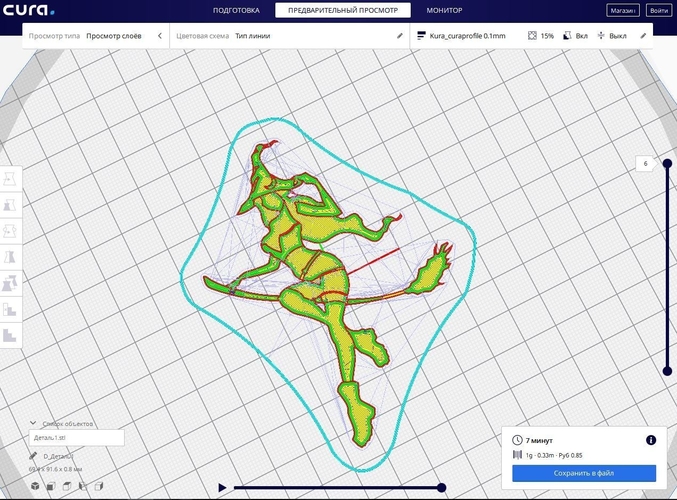Viewport: 677px width, 500px height.
Task: Click the Вкл support status text
Action: pos(582,36)
